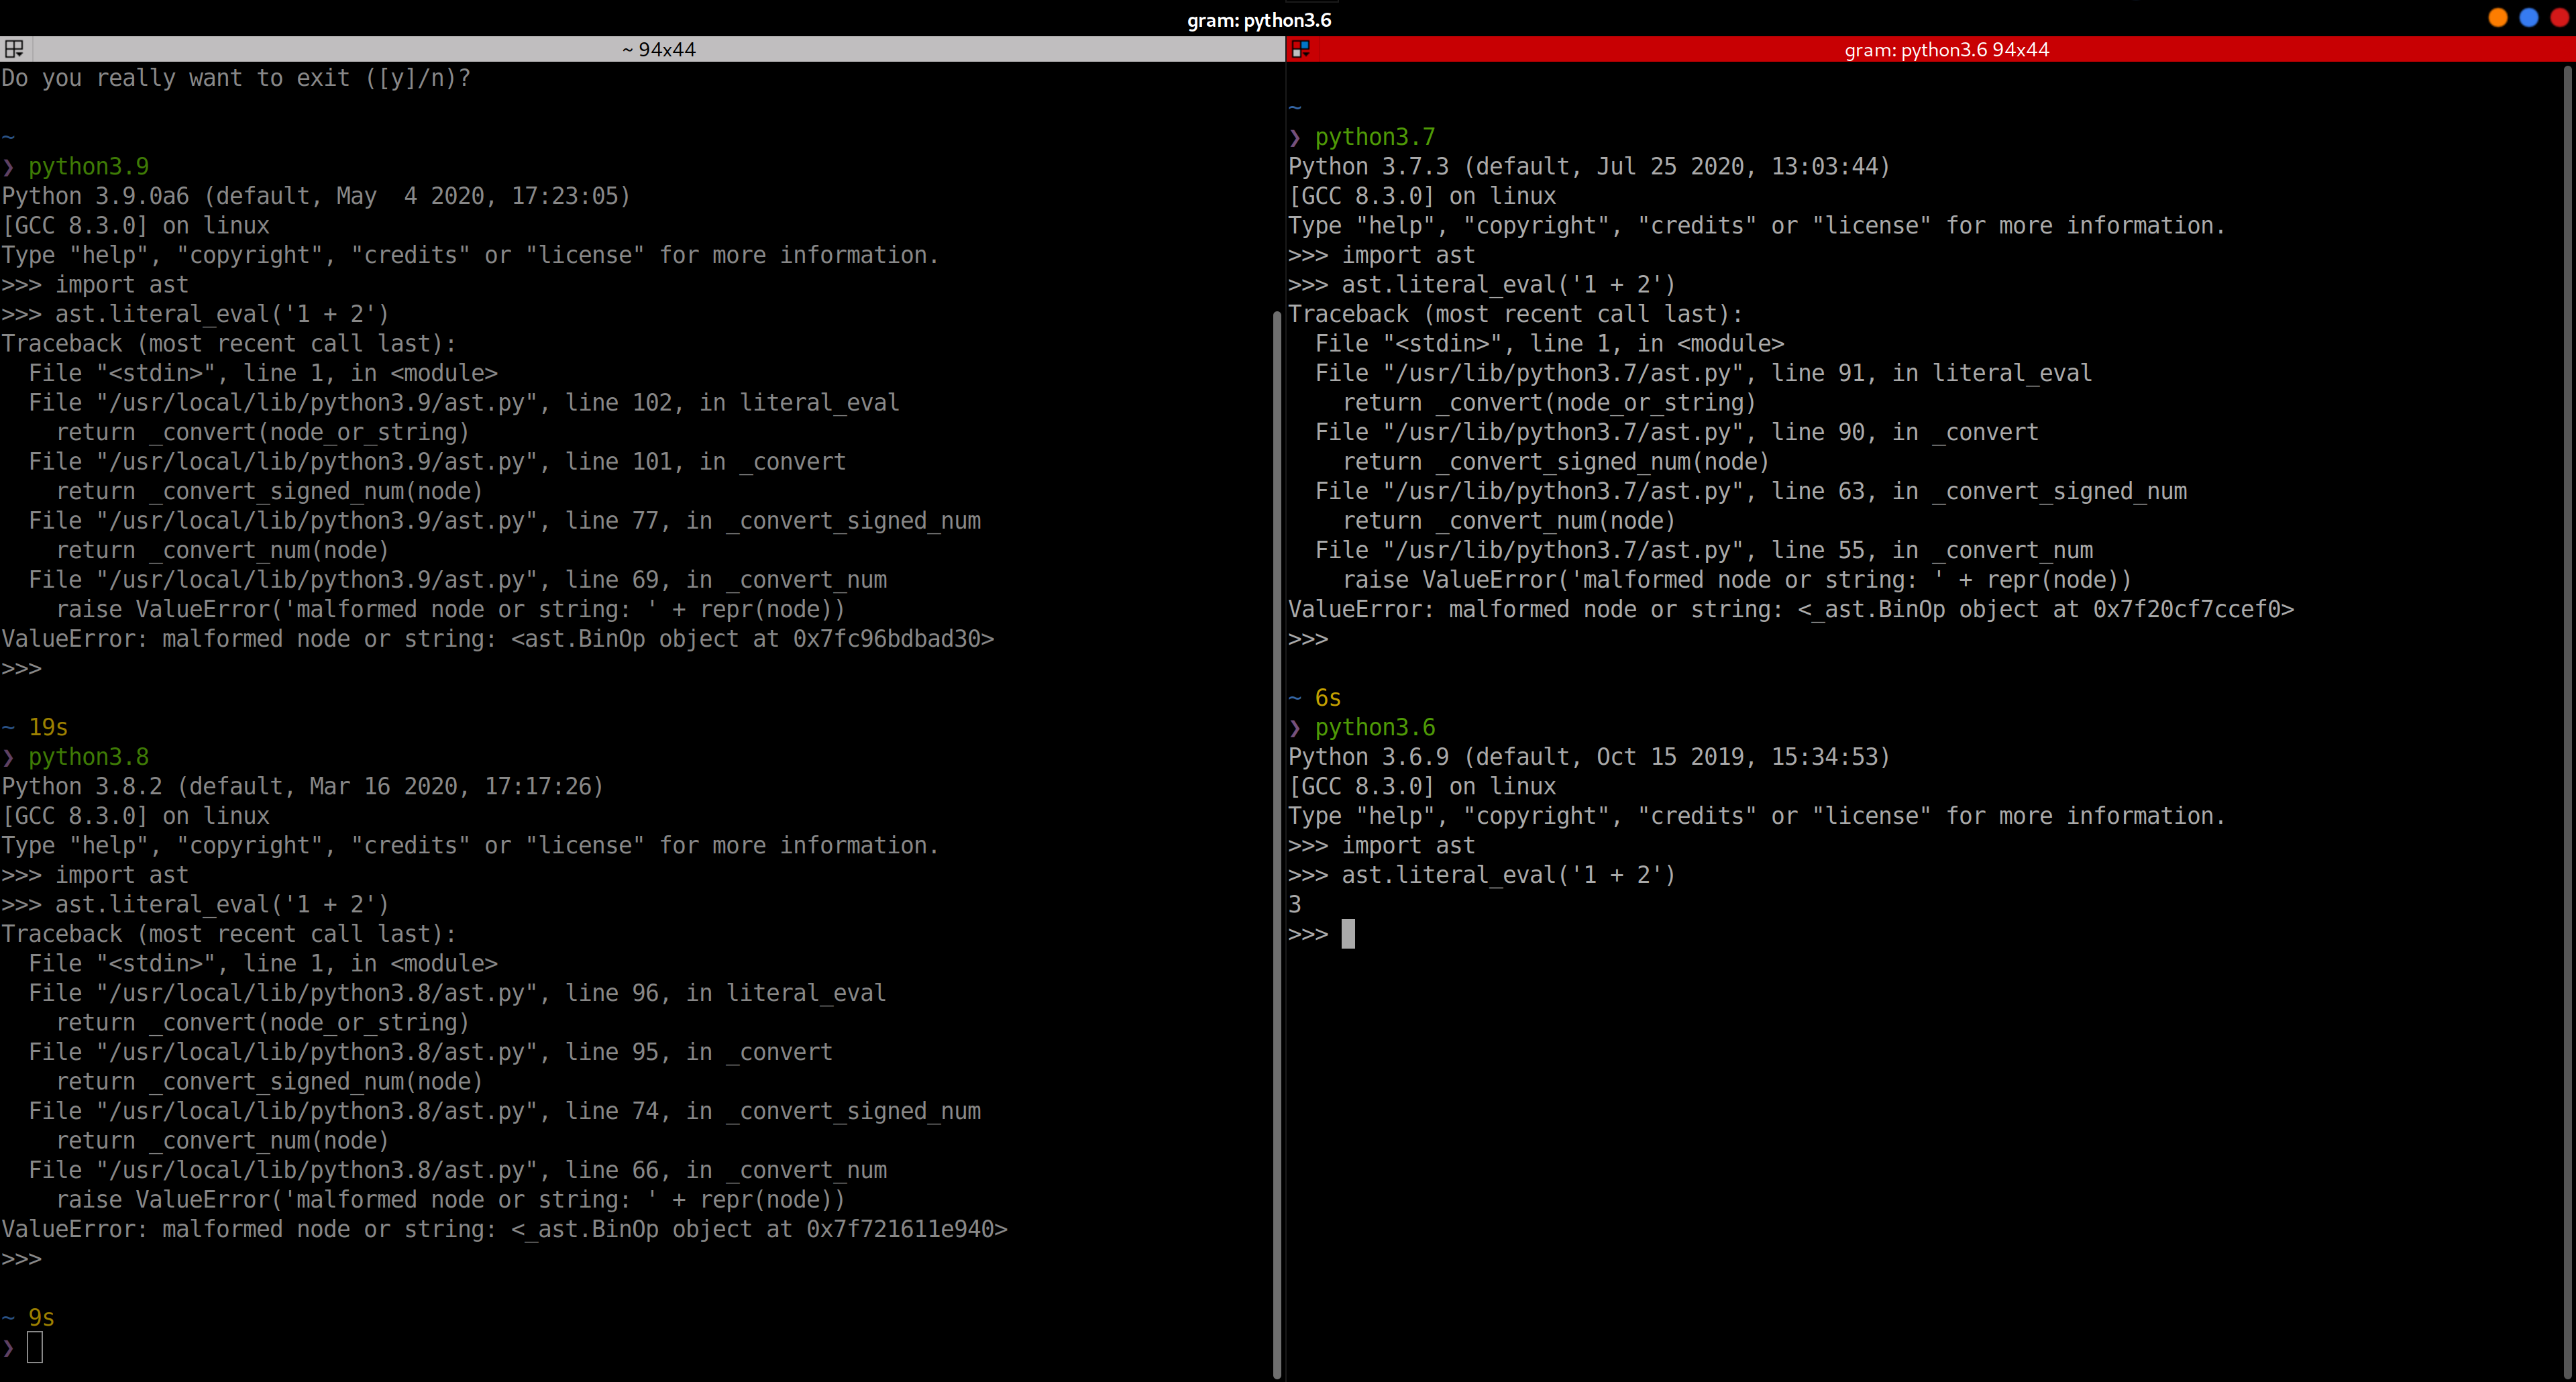This screenshot has height=1382, width=2576.
Task: Click the python3.8 'line 66, in _convert_num' row
Action: (457, 1170)
